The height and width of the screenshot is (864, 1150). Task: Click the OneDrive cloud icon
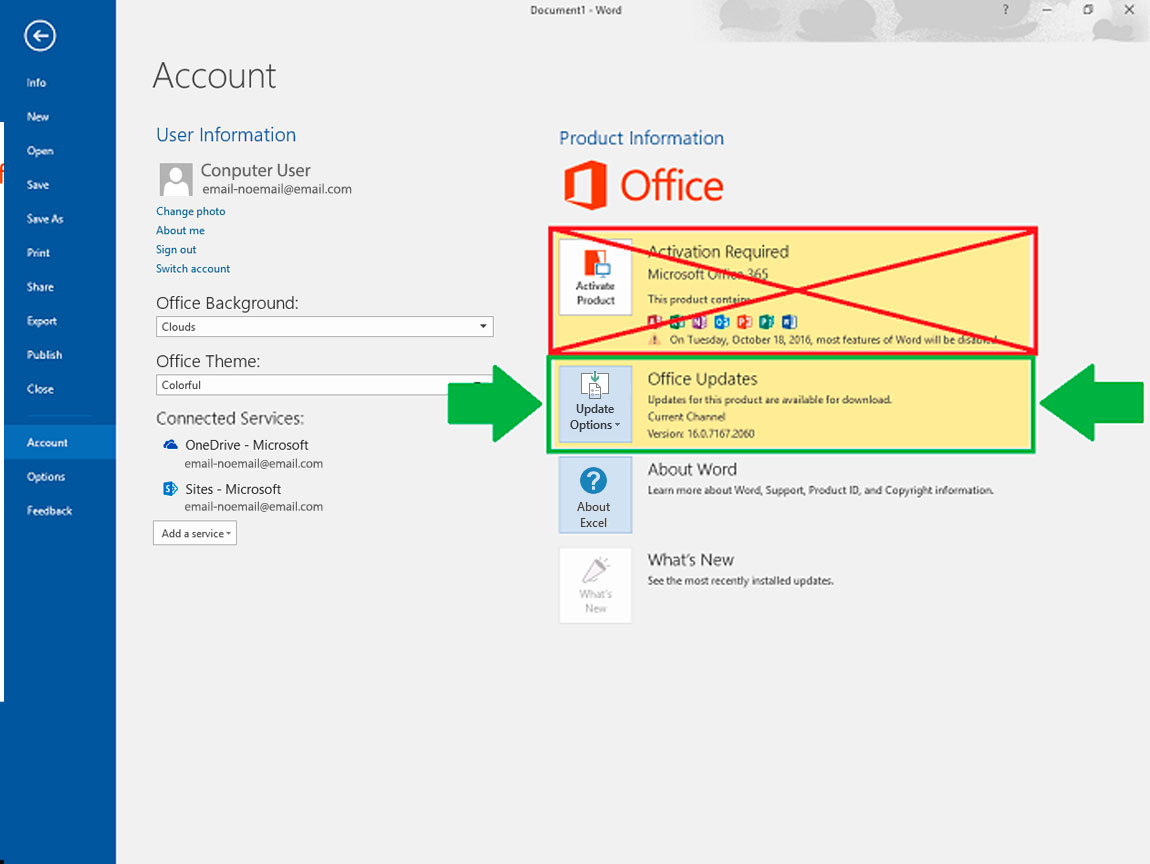[170, 445]
